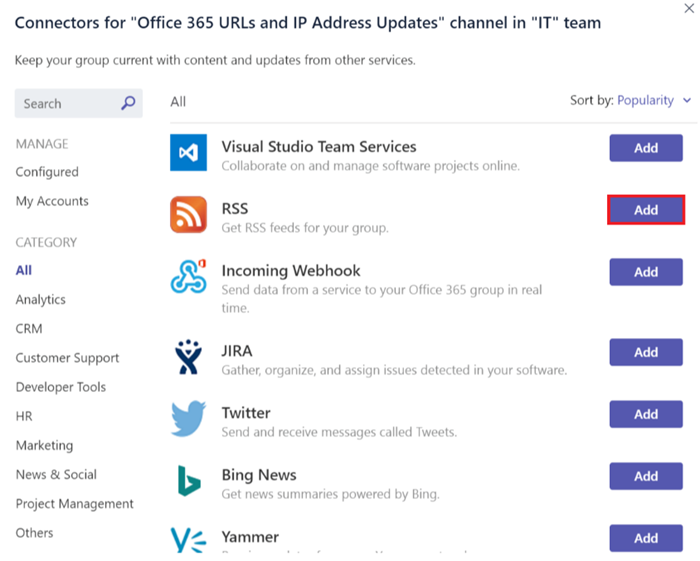Select the CRM category
This screenshot has width=700, height=561.
pos(29,329)
